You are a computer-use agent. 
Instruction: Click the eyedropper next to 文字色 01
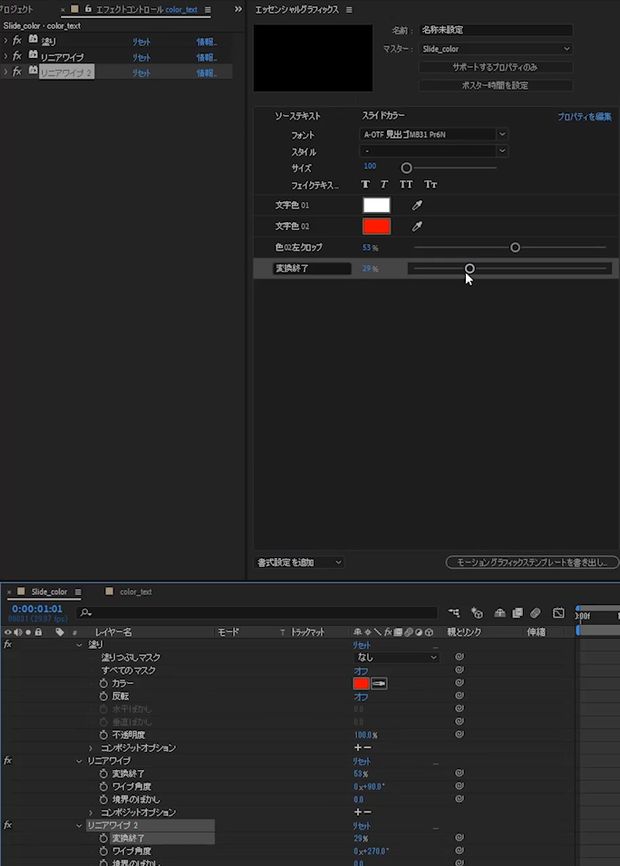pyautogui.click(x=417, y=205)
